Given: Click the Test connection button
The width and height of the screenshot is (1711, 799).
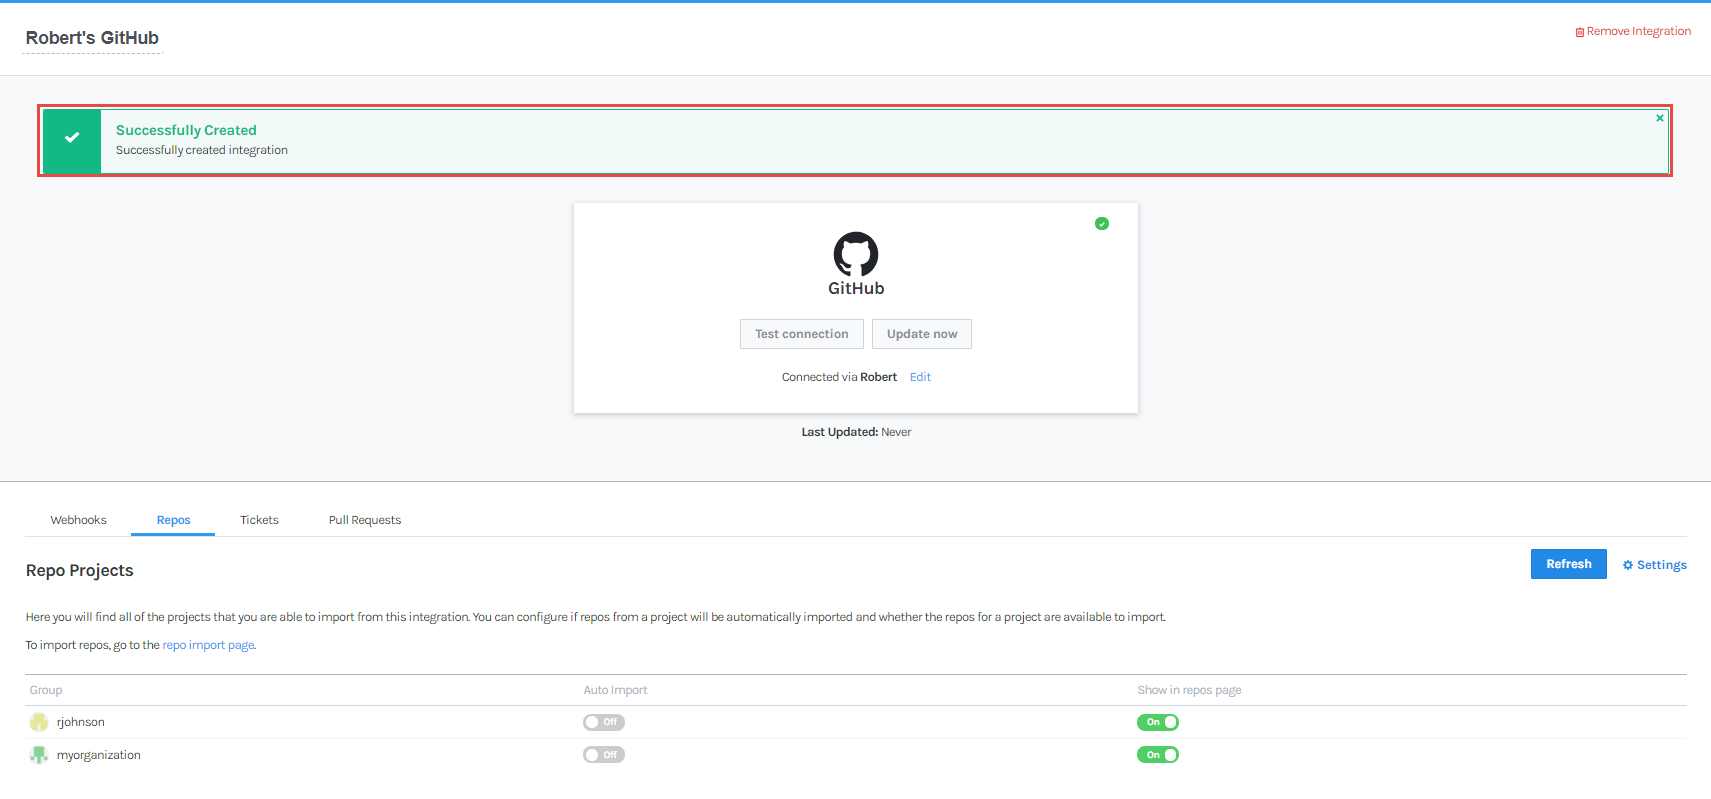Looking at the screenshot, I should pyautogui.click(x=802, y=334).
